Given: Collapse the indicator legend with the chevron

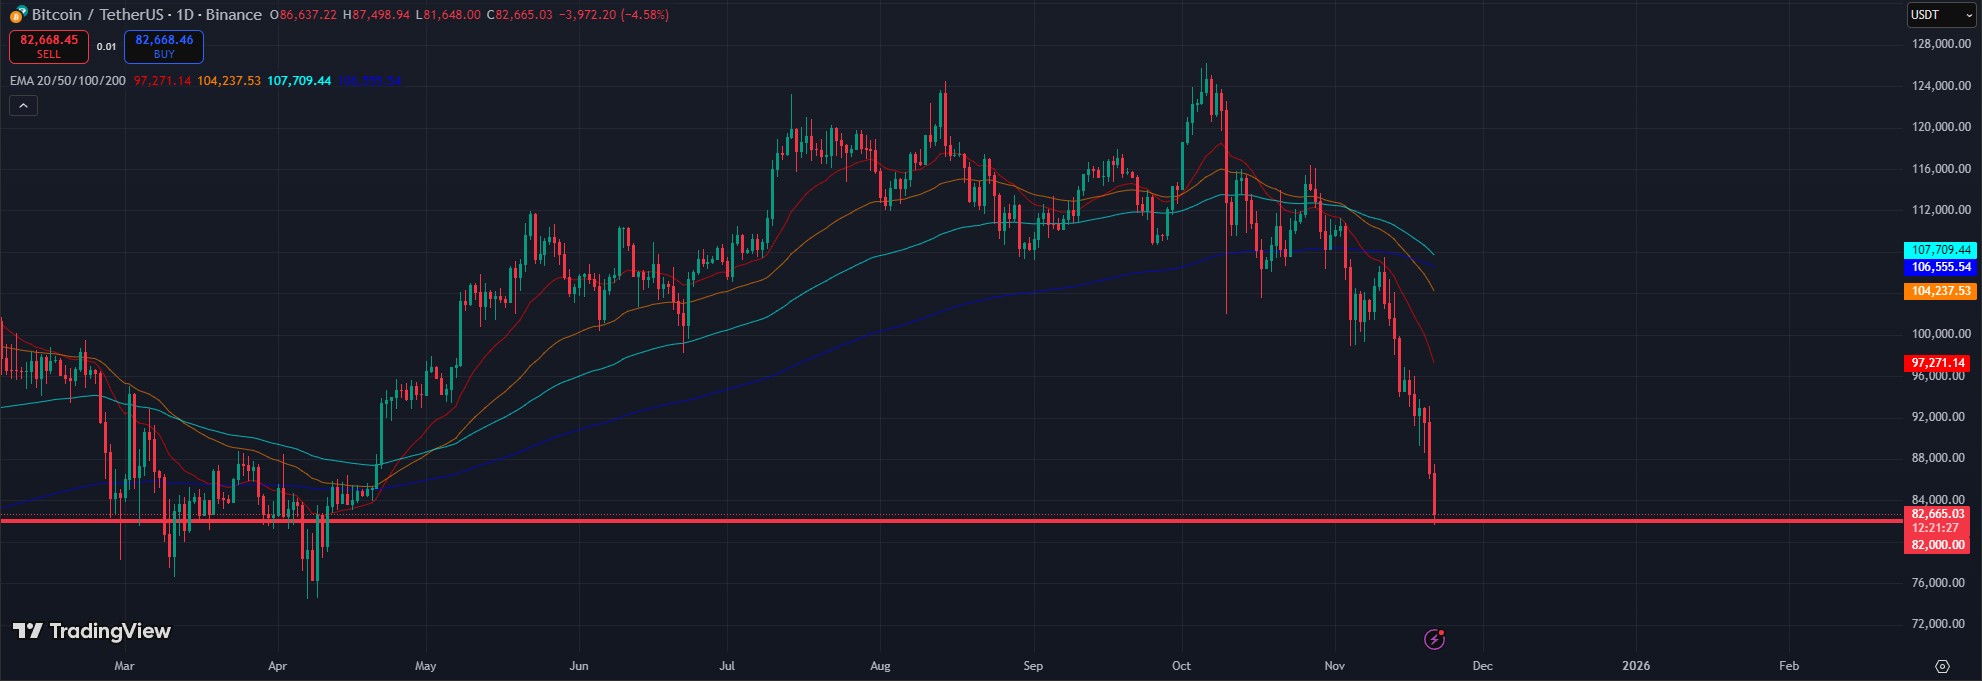Looking at the screenshot, I should [x=24, y=105].
